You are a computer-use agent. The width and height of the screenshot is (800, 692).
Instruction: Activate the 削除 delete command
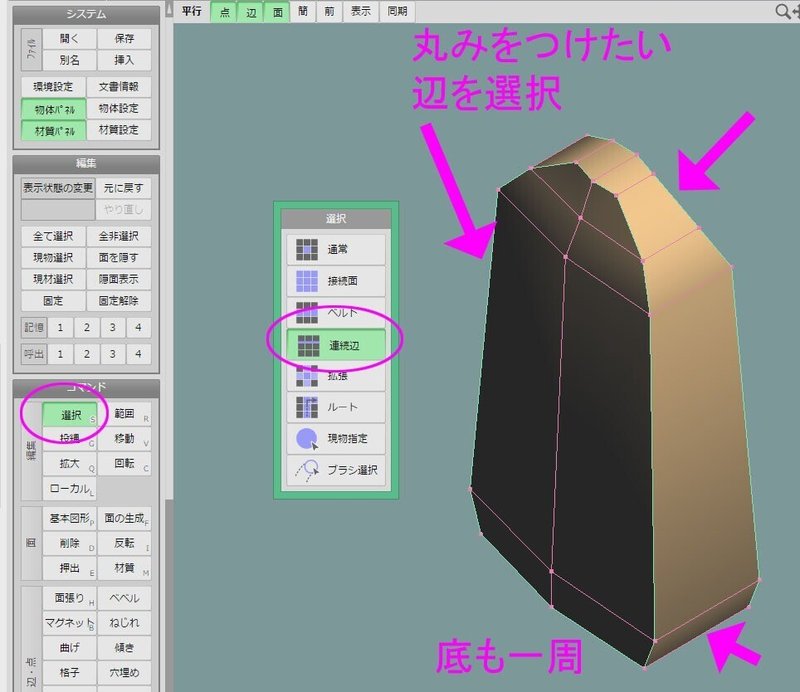point(70,543)
